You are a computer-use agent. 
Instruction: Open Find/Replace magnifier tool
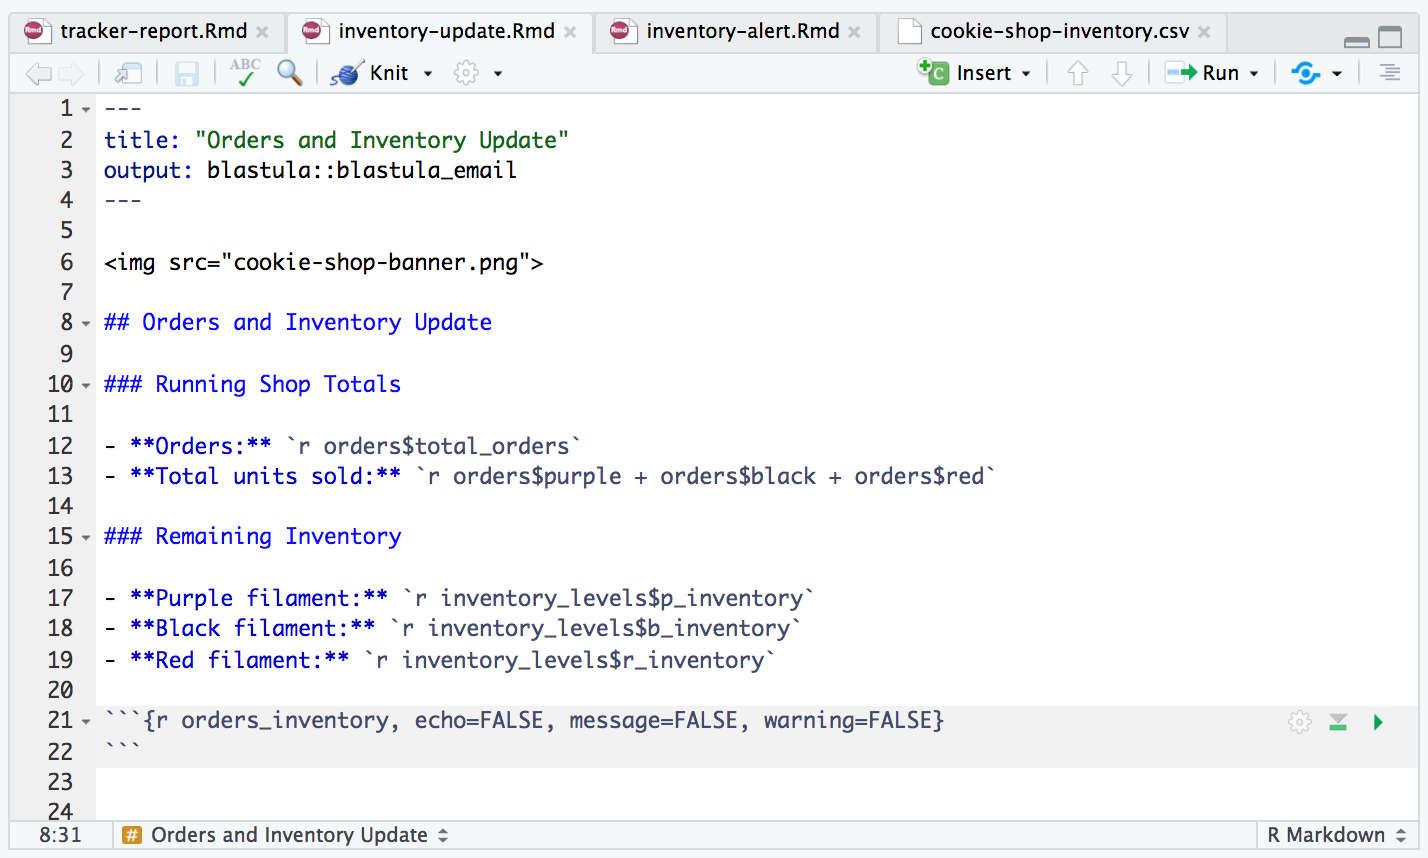click(290, 72)
